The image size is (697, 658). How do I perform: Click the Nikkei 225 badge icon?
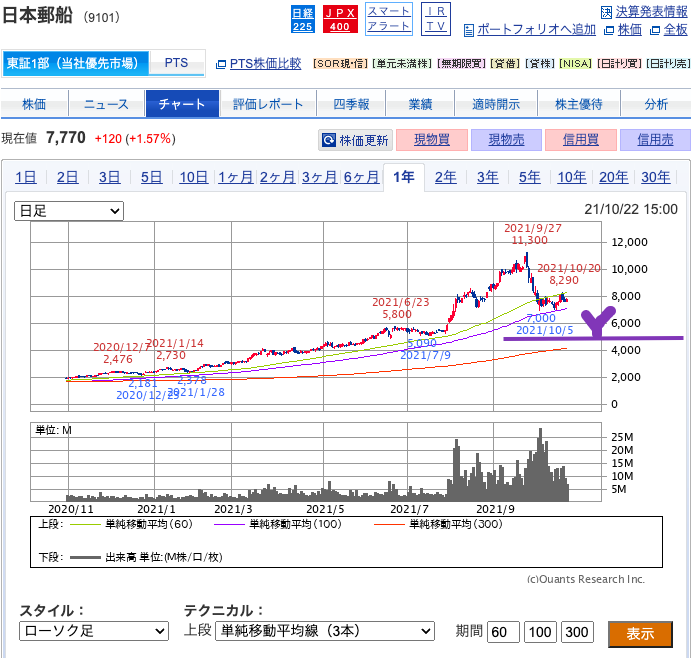pyautogui.click(x=303, y=20)
